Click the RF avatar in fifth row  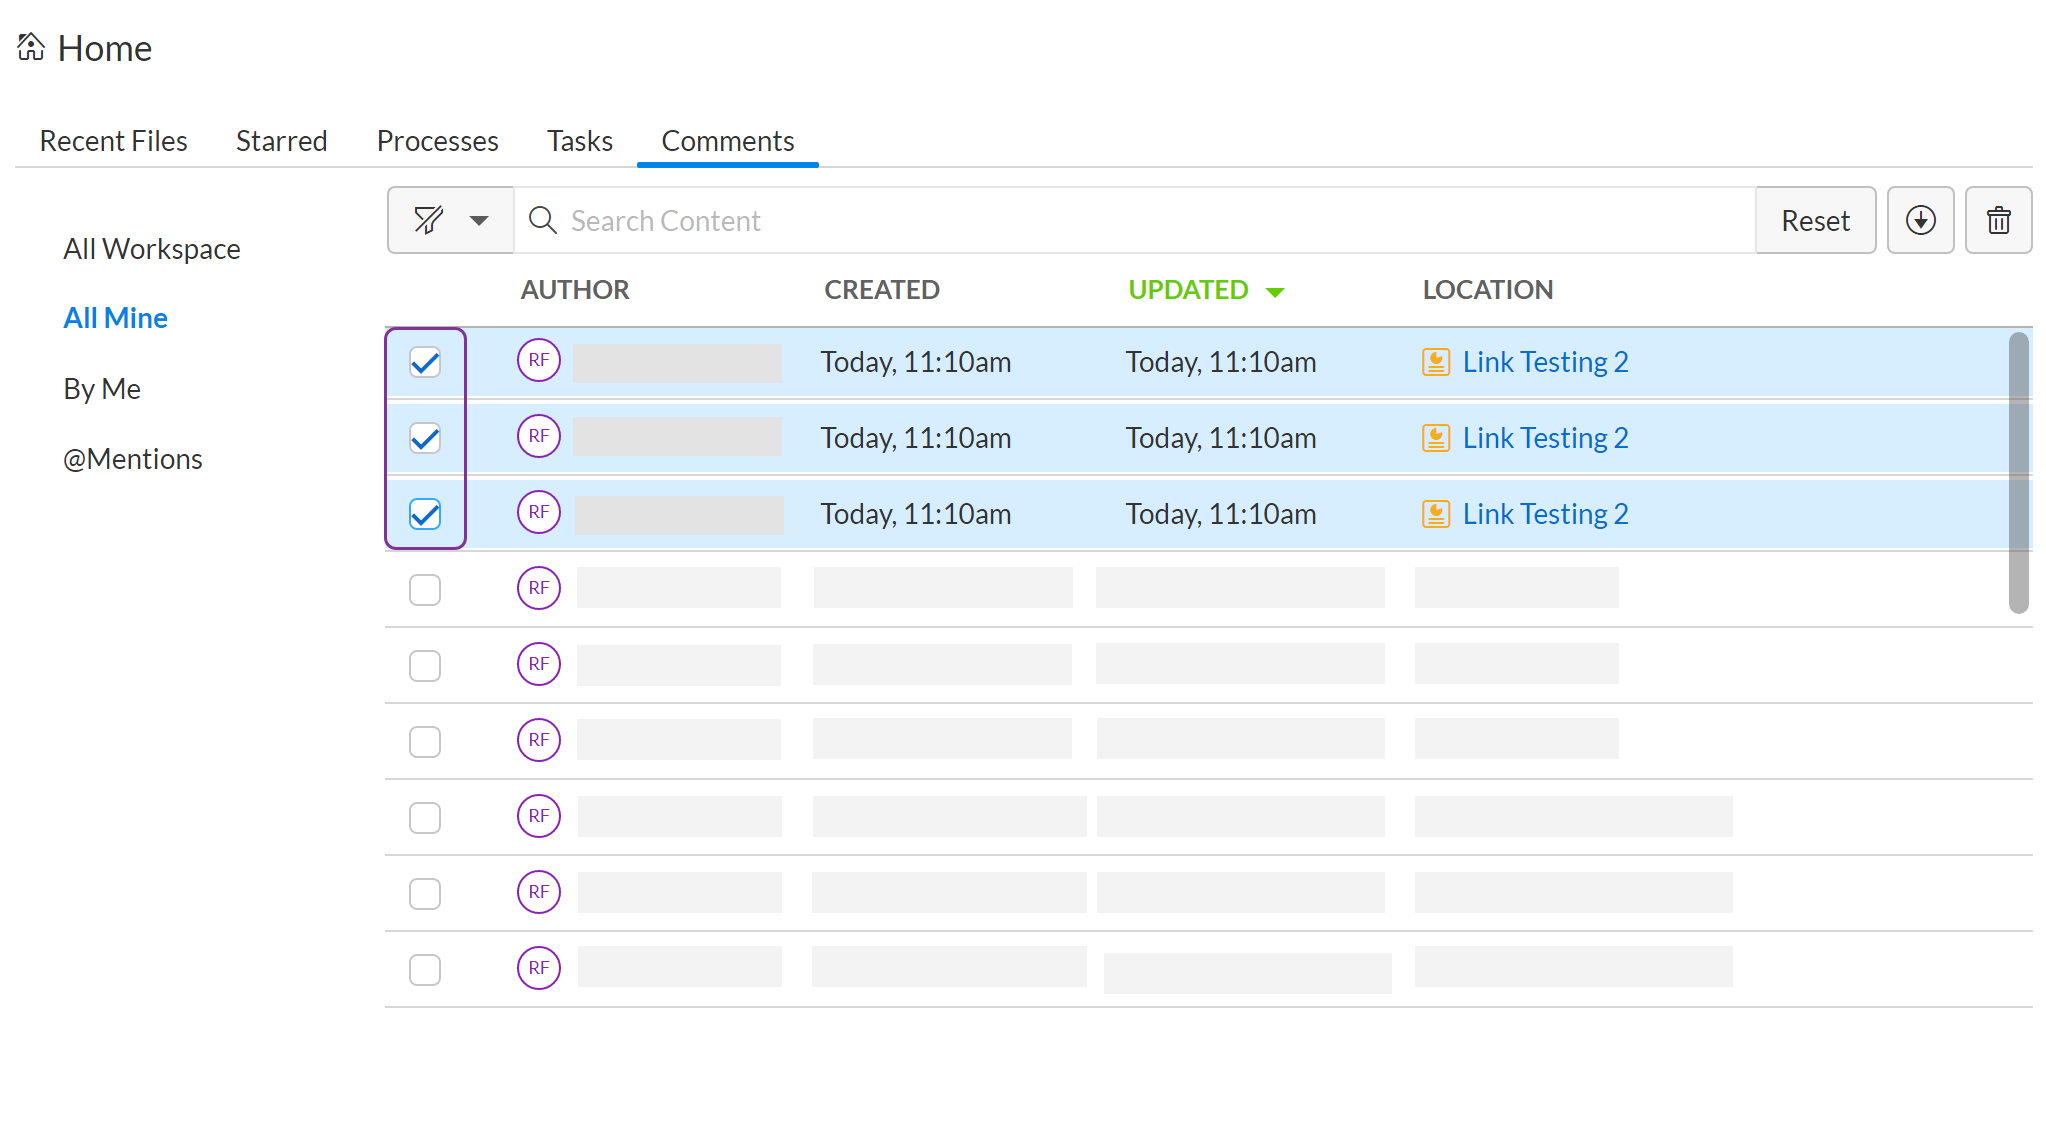click(539, 664)
